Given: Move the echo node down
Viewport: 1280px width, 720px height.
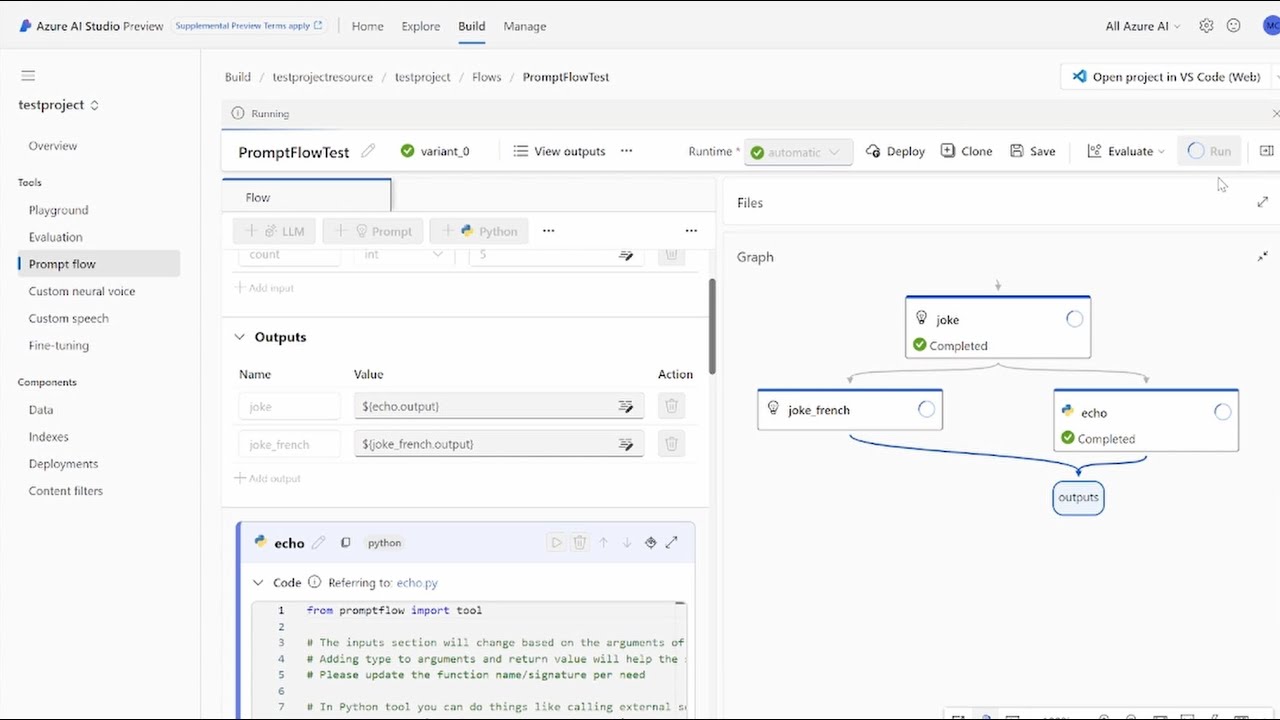Looking at the screenshot, I should pos(627,543).
